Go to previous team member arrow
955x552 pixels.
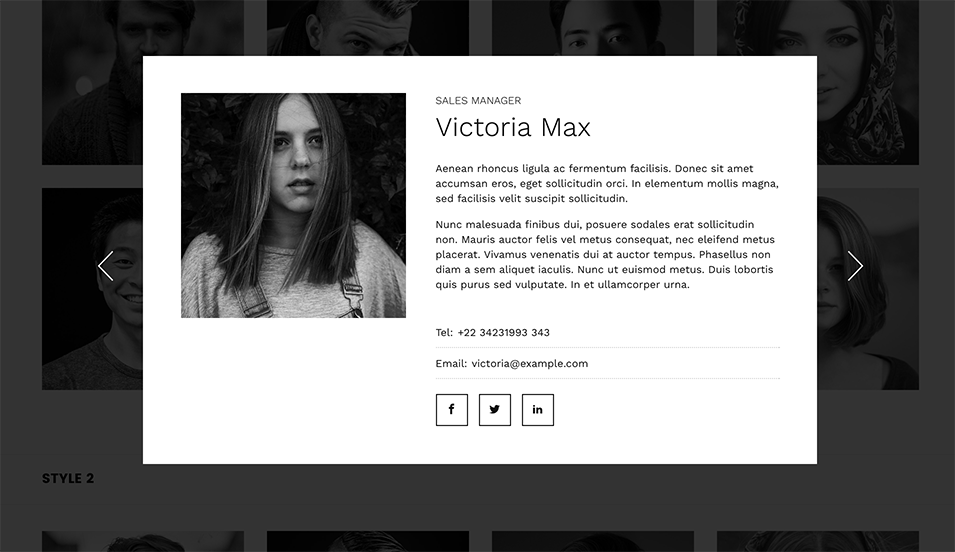[x=105, y=266]
